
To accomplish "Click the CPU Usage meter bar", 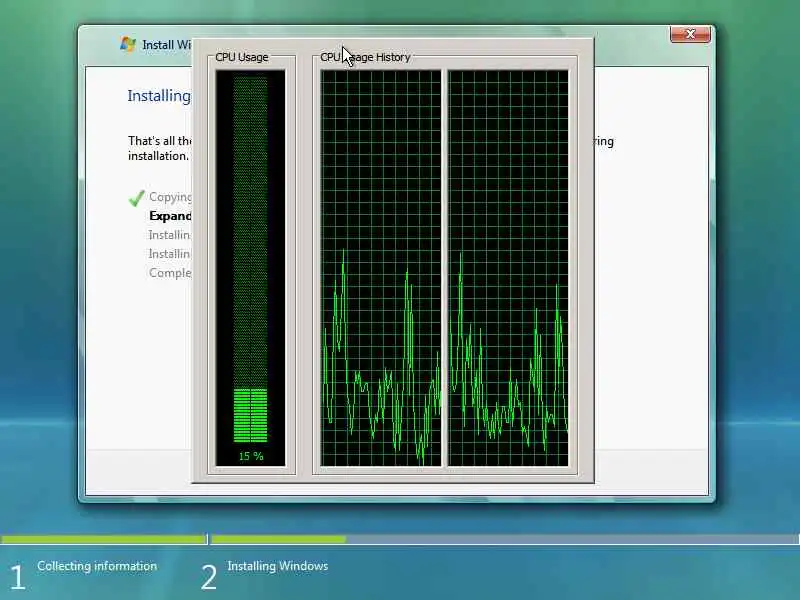I will click(x=251, y=260).
